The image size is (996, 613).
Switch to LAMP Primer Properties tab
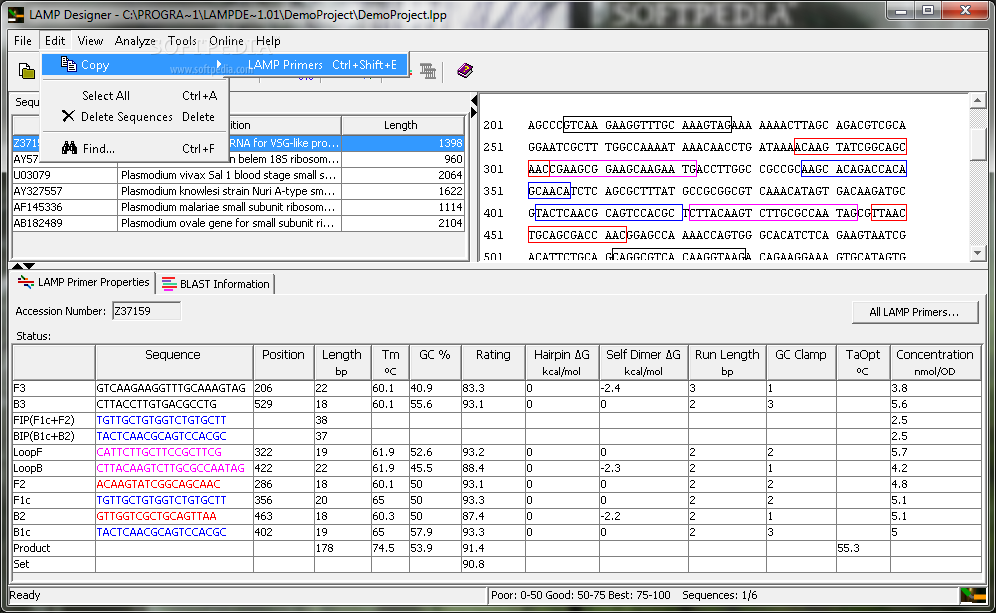pos(83,283)
